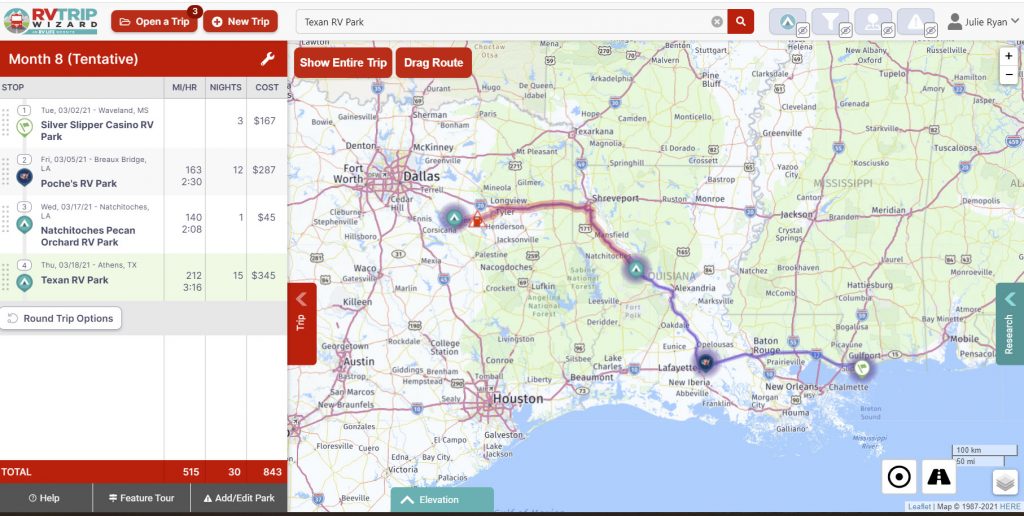The width and height of the screenshot is (1024, 516).
Task: Open Round Trip Options
Action: (60, 318)
